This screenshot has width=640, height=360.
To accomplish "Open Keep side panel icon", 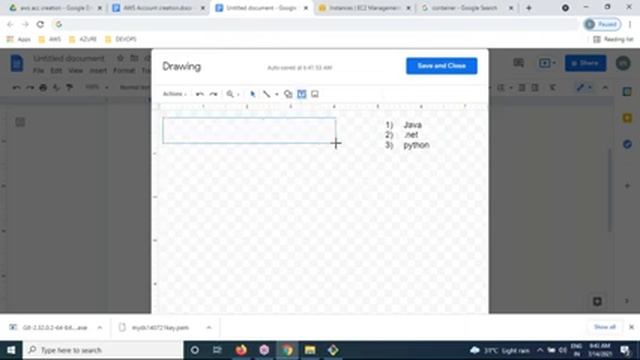I will tap(627, 118).
